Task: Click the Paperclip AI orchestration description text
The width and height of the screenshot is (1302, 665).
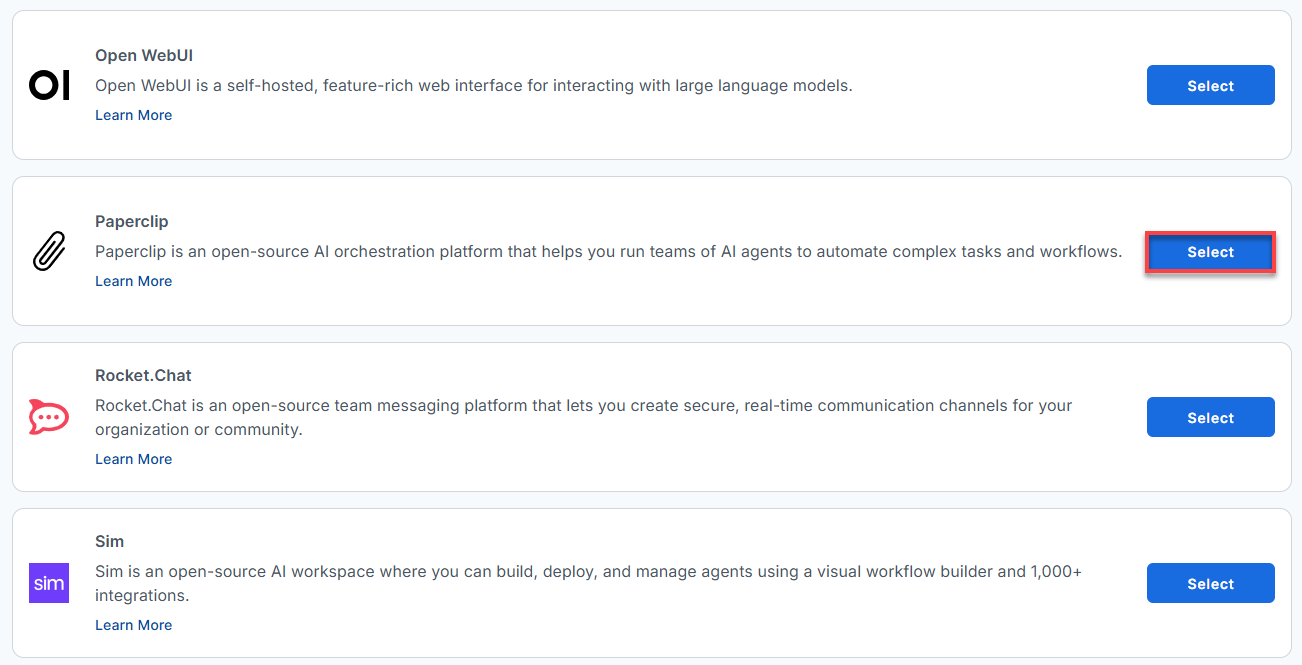Action: (609, 252)
